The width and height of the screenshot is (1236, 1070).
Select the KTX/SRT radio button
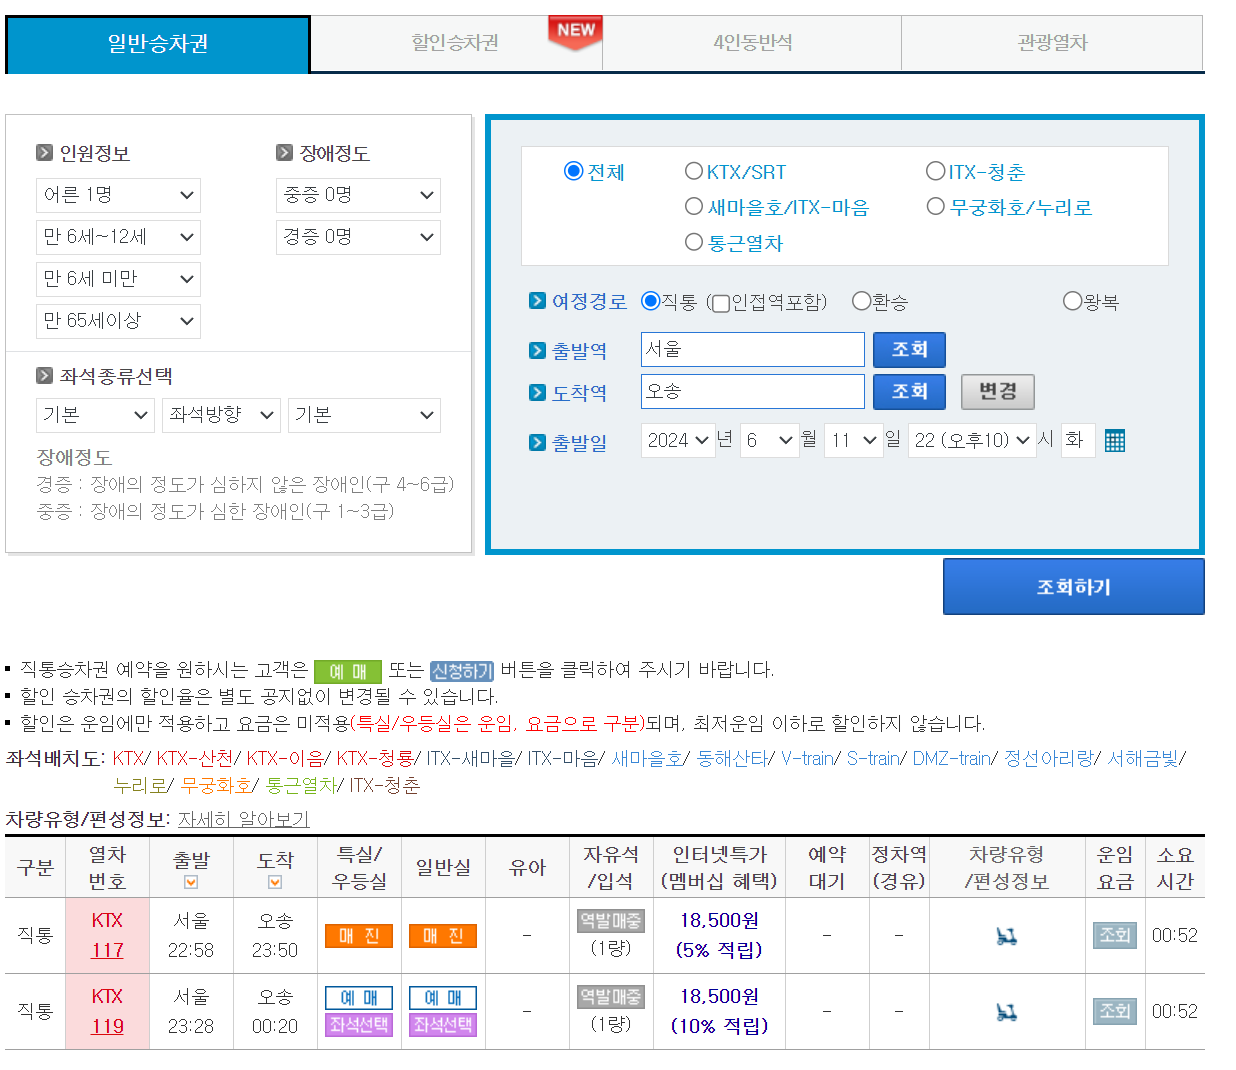coord(694,171)
